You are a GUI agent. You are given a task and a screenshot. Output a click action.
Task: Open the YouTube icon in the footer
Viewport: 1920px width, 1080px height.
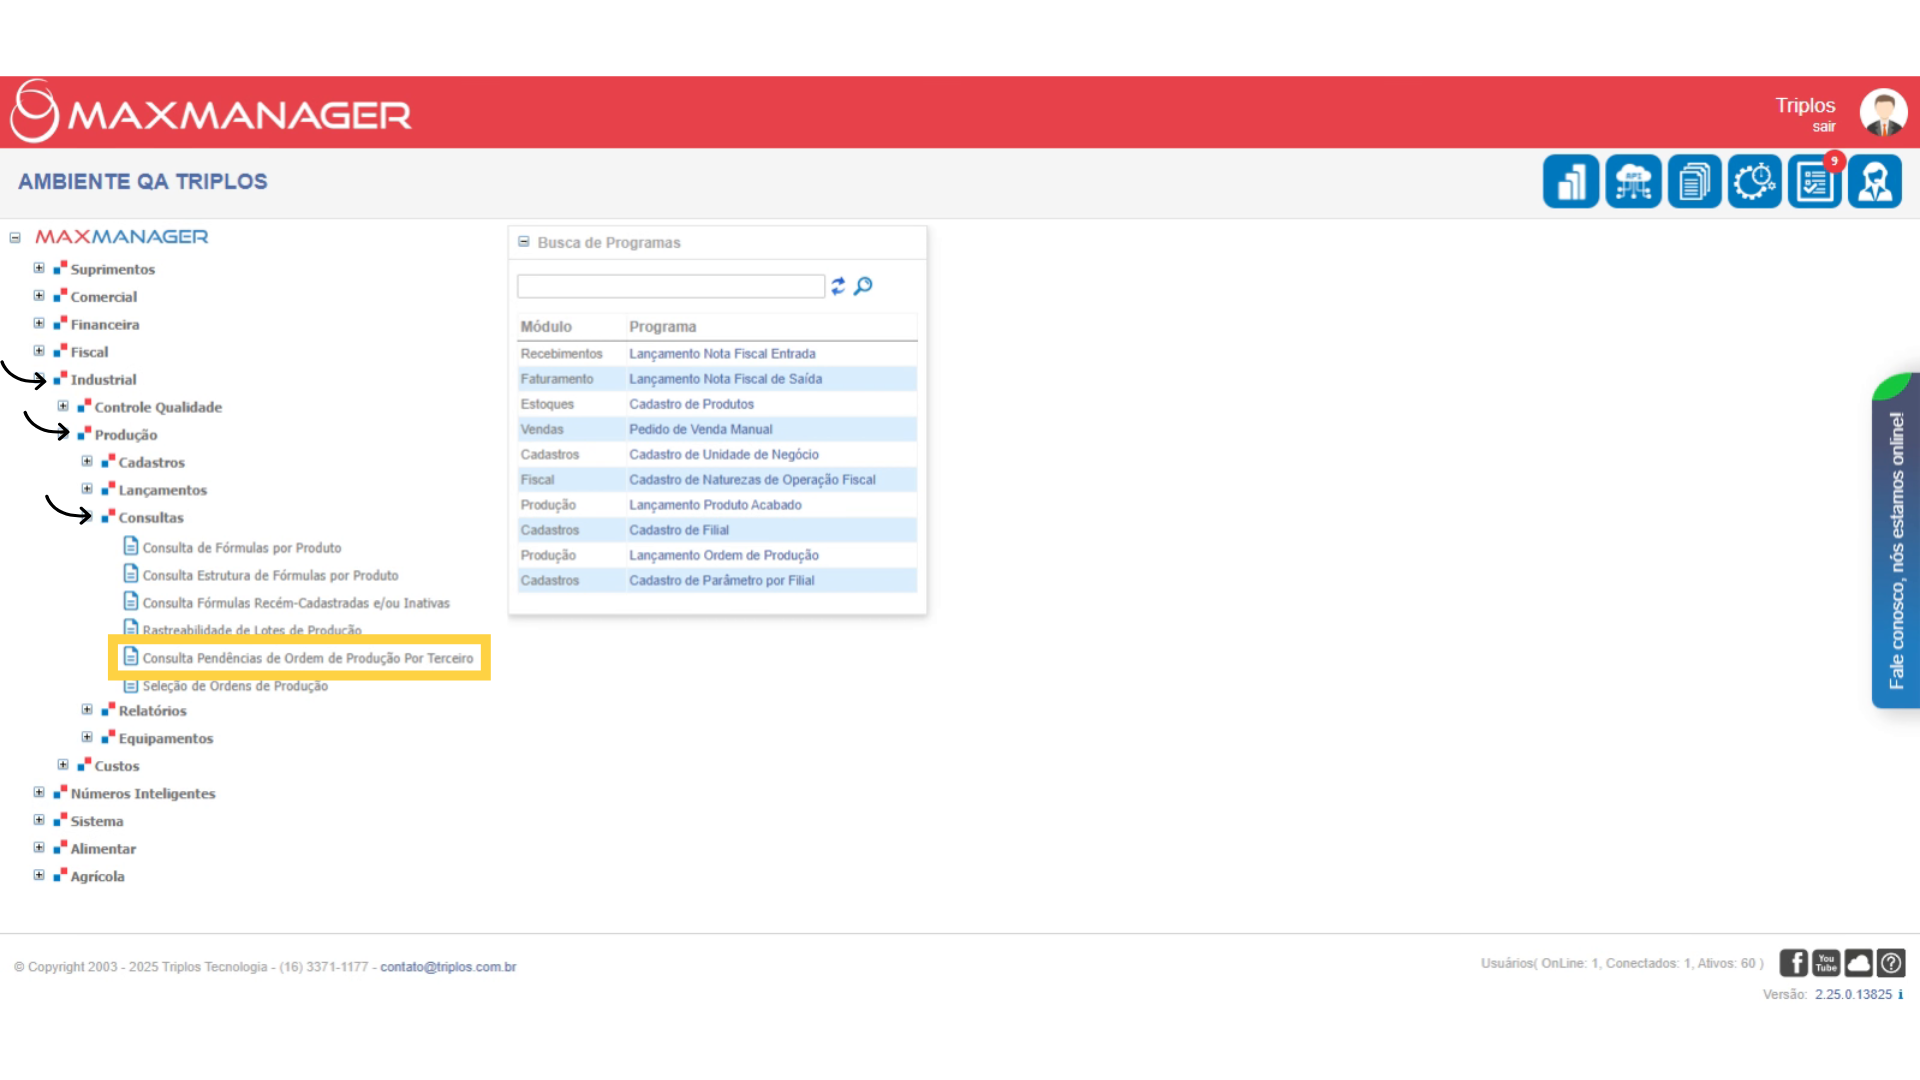click(x=1826, y=962)
